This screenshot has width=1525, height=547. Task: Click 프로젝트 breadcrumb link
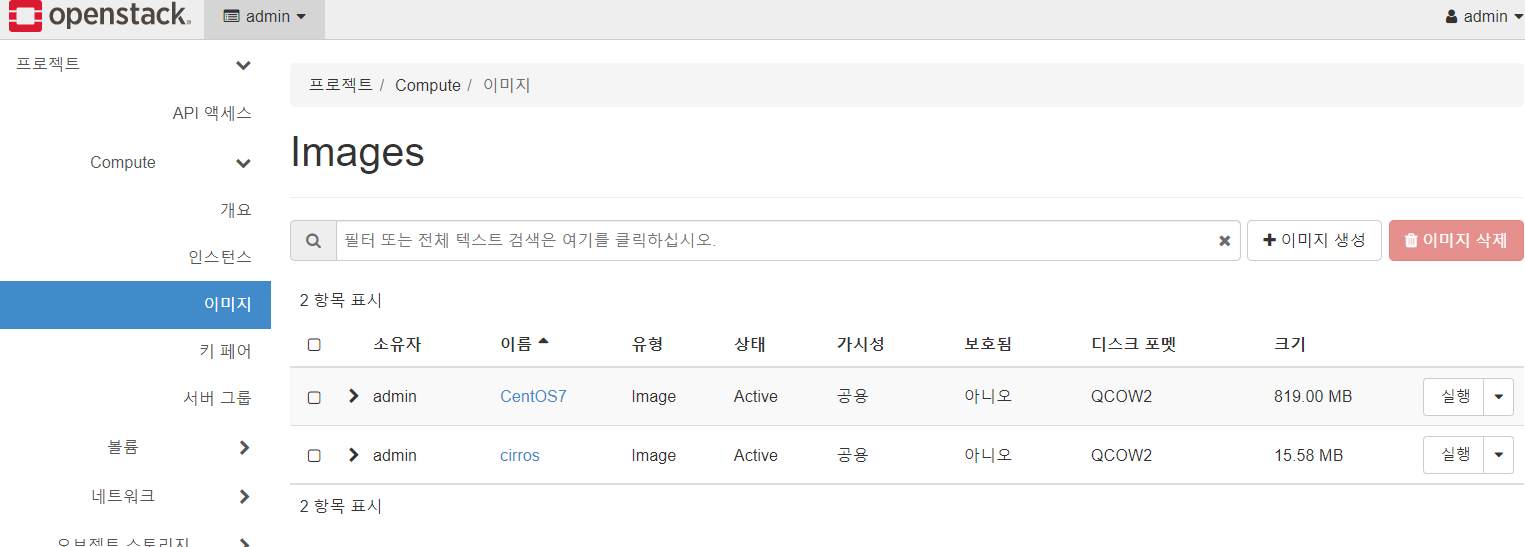pyautogui.click(x=341, y=85)
